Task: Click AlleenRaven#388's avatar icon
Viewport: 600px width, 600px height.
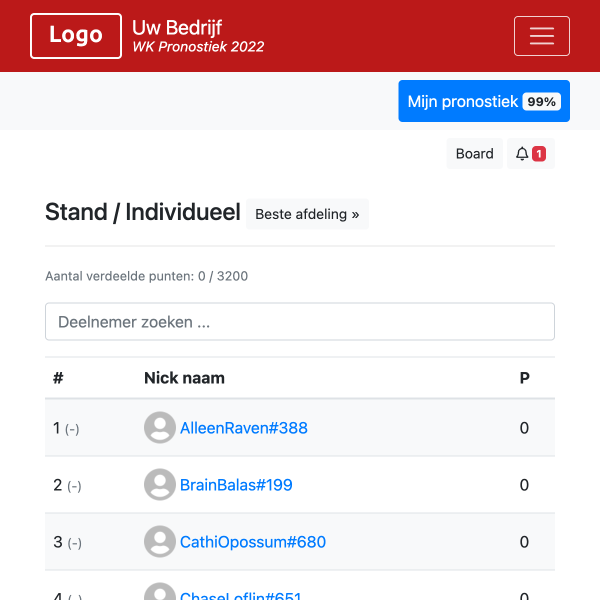Action: [160, 428]
